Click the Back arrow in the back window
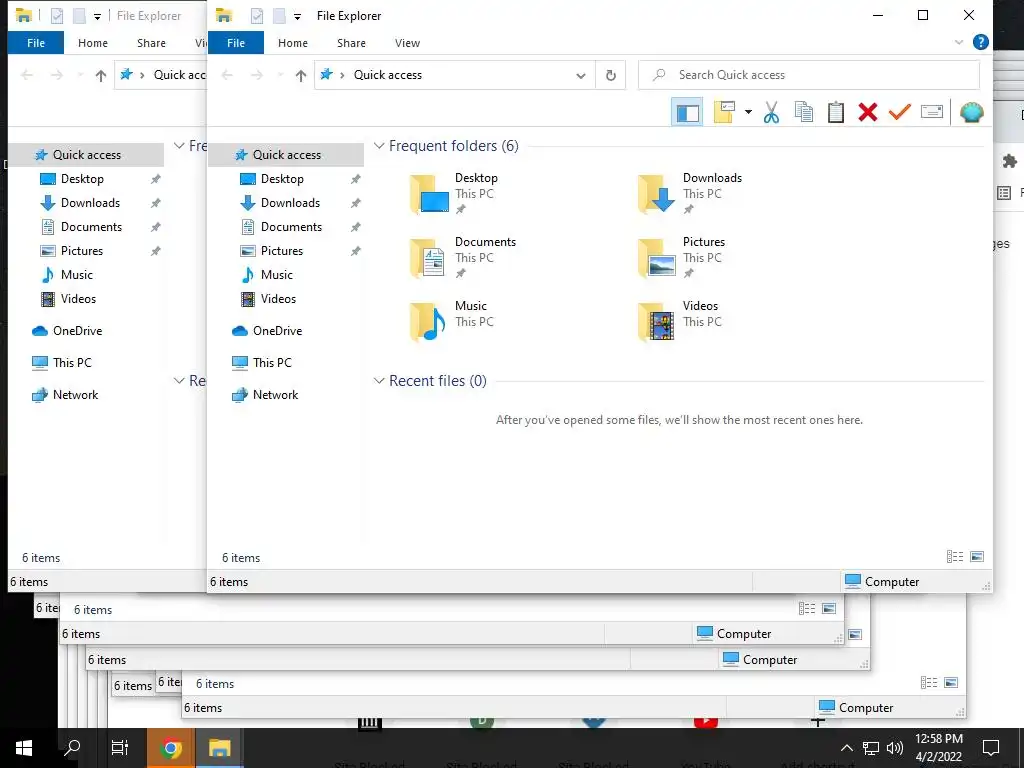1024x768 pixels. [x=27, y=75]
